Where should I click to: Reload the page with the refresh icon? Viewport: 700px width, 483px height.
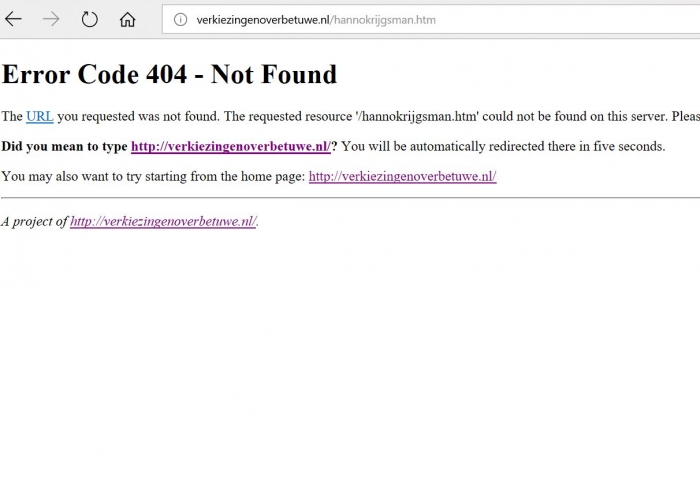(89, 19)
